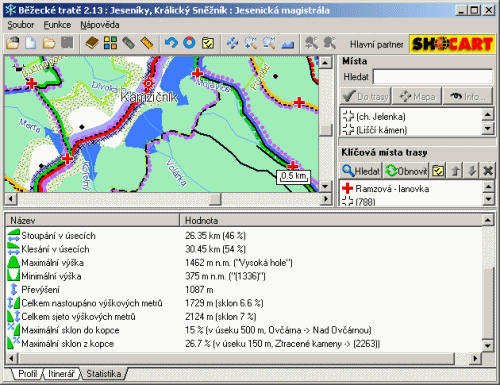The width and height of the screenshot is (500, 385).
Task: Select Celkem nastoupáno výškových metrů row
Action: 244,303
